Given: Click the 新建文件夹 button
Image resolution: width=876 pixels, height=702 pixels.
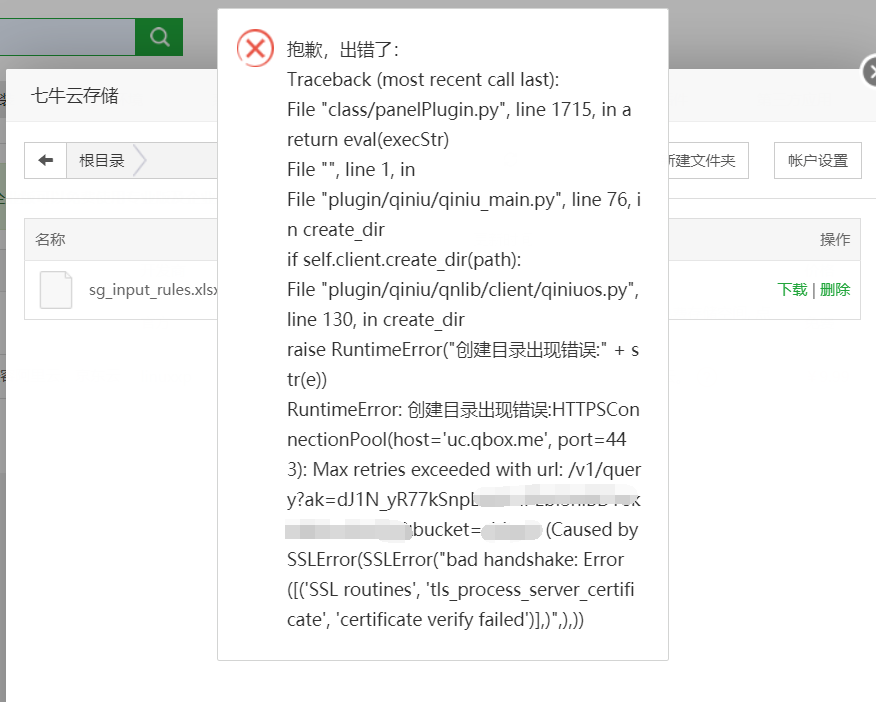Looking at the screenshot, I should (708, 161).
